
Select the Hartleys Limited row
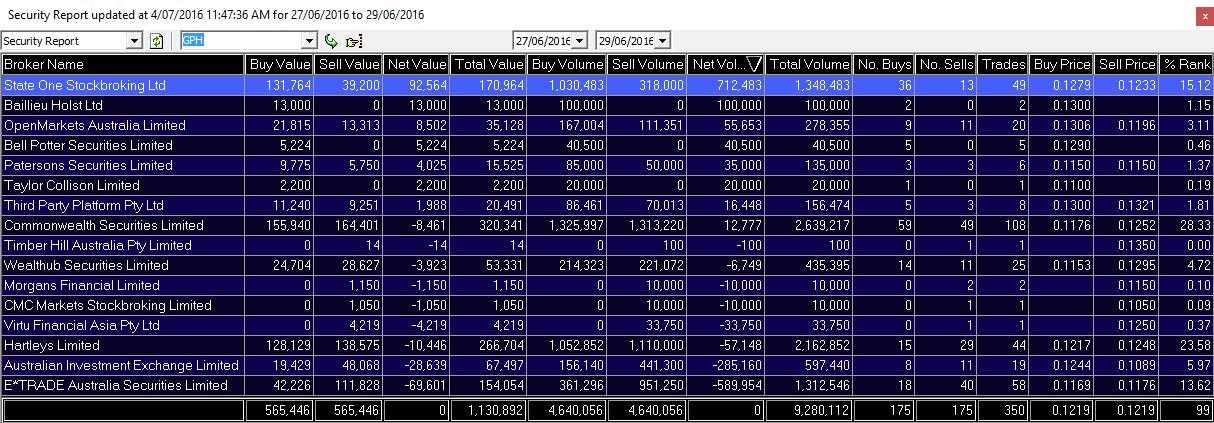[606, 346]
